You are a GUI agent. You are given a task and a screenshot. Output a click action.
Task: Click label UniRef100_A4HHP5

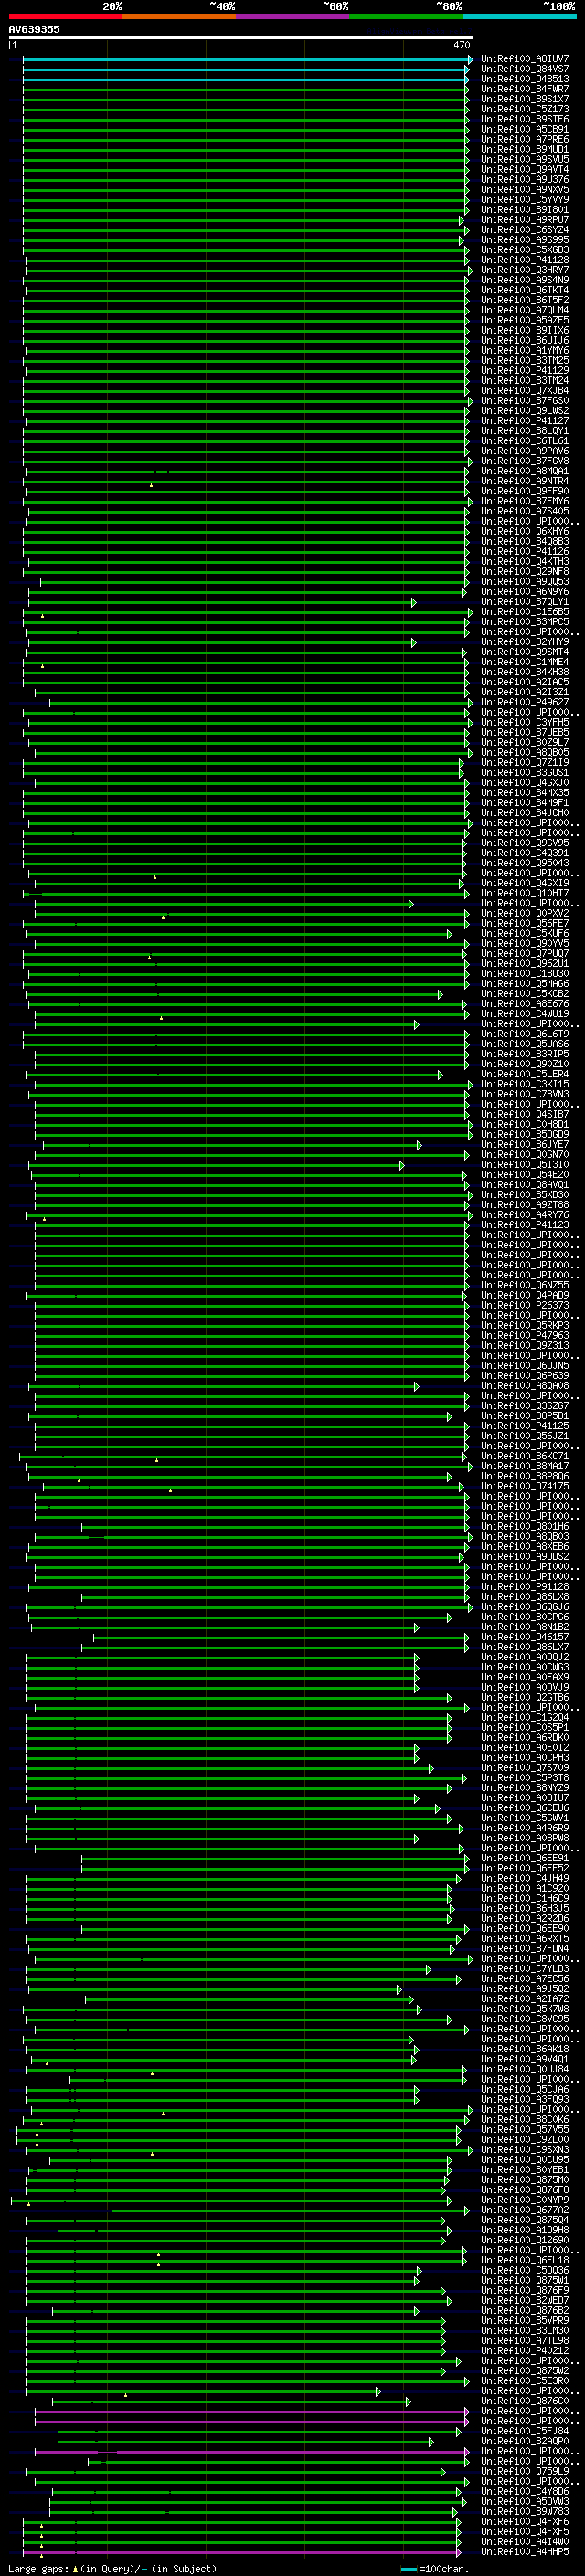coord(524,2552)
